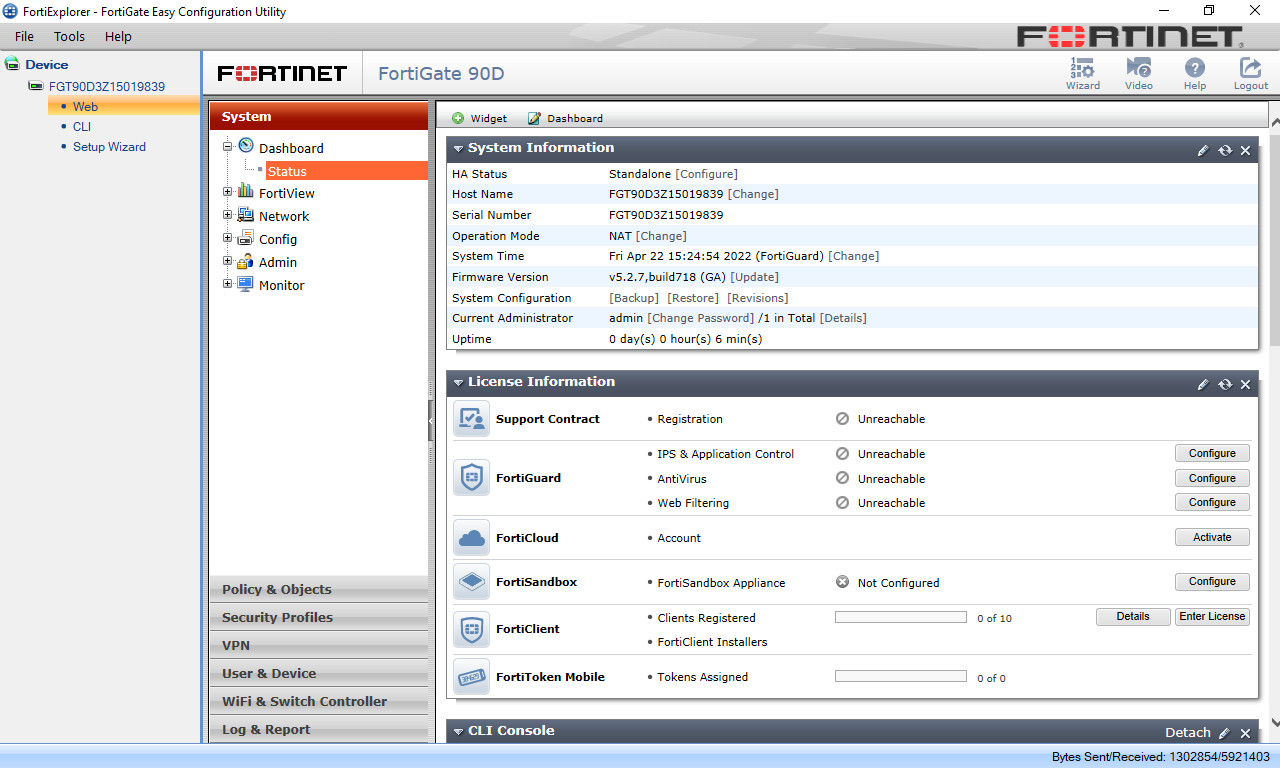Click Configure for FortiSandbox Appliance
The image size is (1280, 768).
click(x=1212, y=581)
